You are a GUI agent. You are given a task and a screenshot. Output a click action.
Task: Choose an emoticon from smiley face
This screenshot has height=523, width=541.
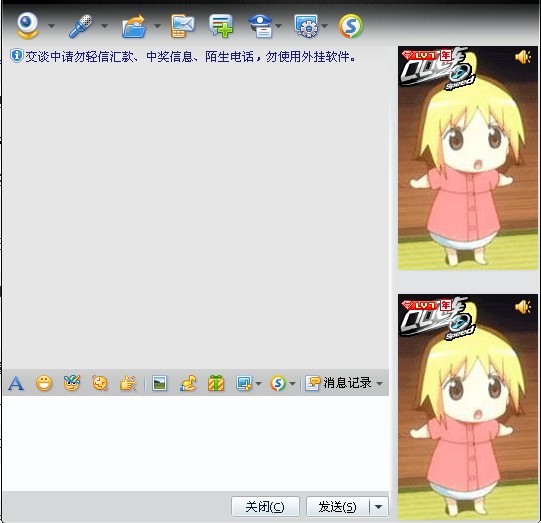tap(44, 383)
